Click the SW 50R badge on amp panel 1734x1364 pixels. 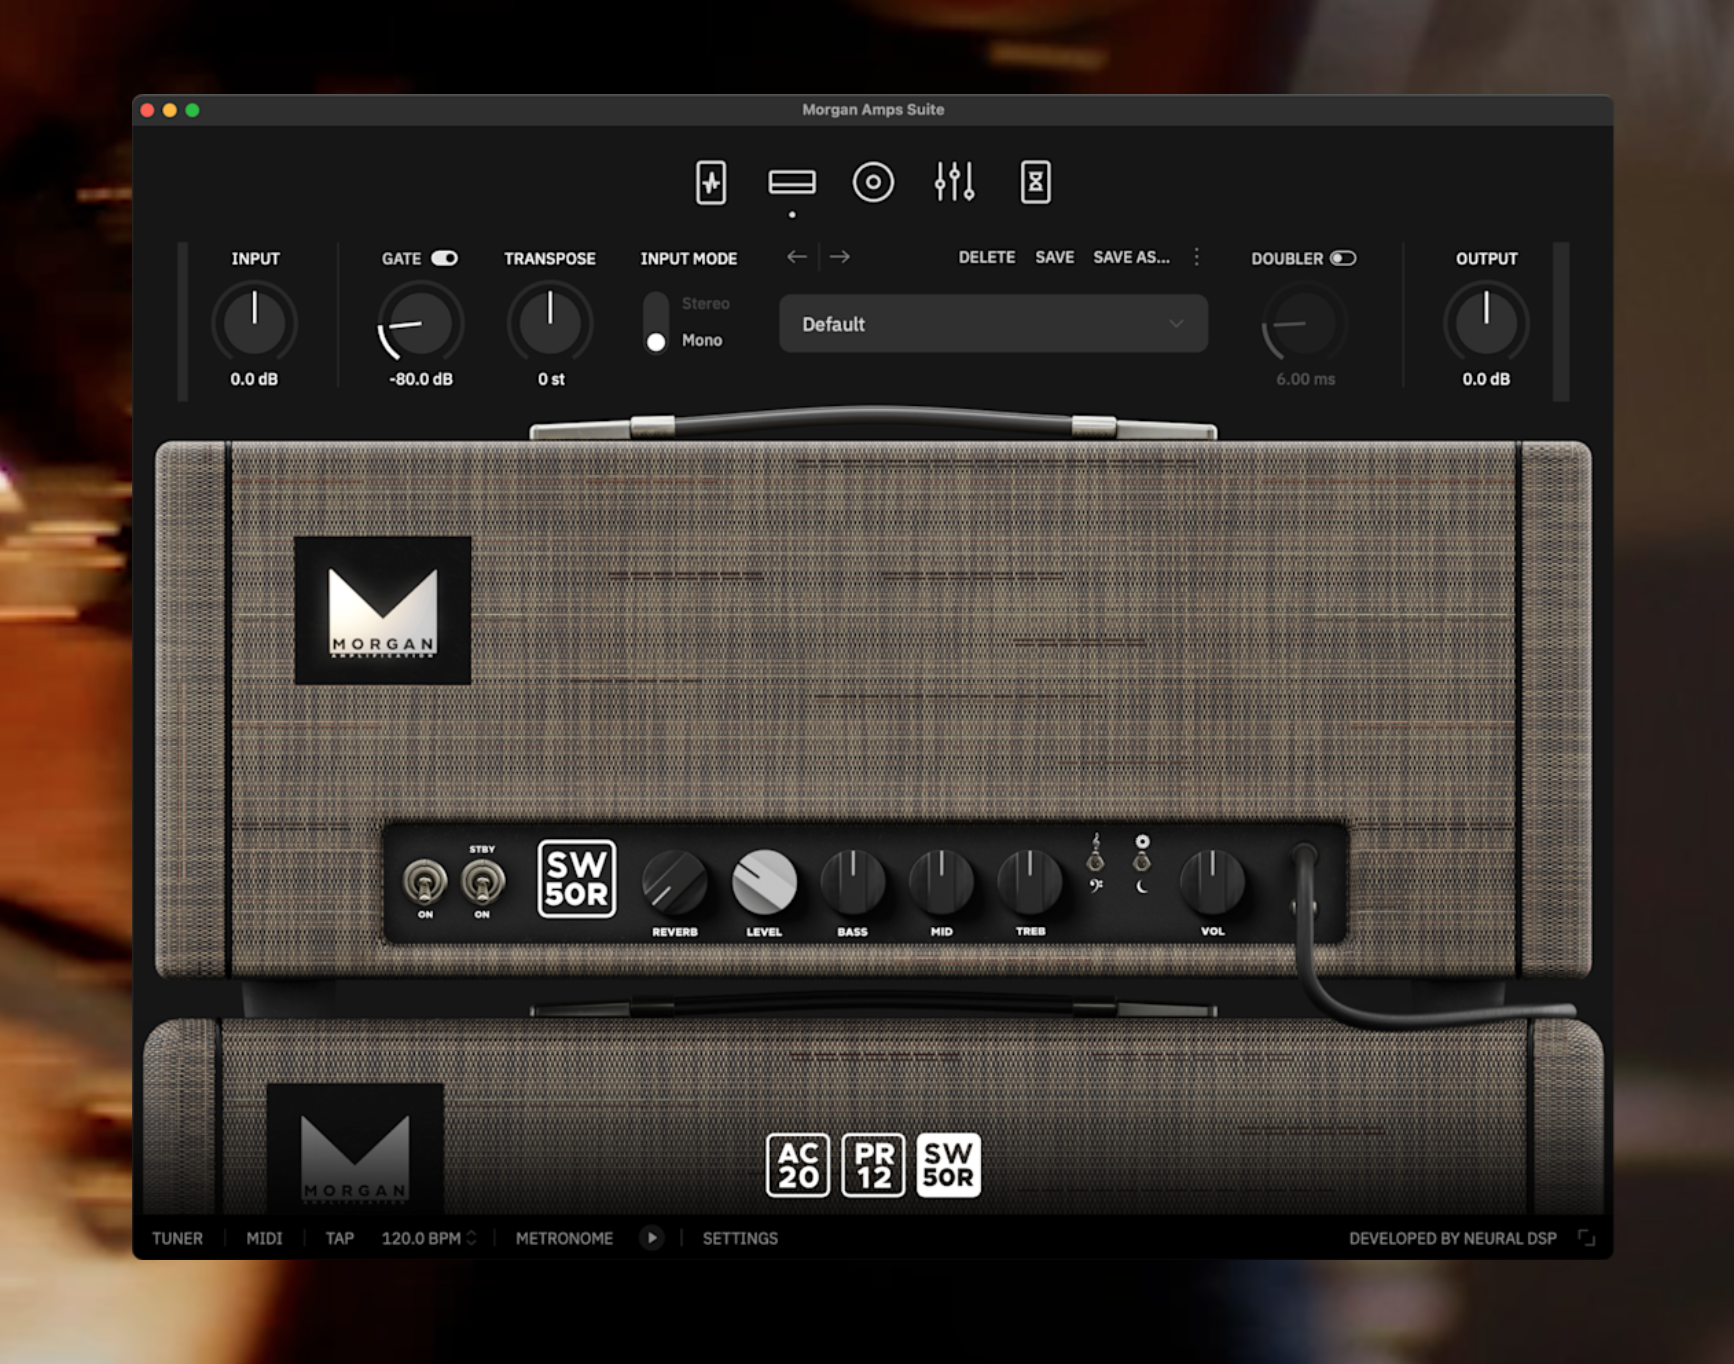pos(577,879)
